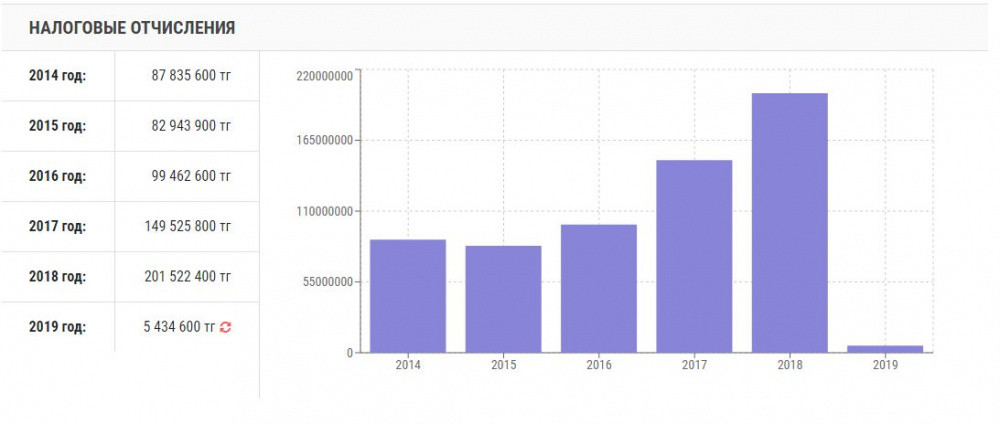This screenshot has height=424, width=1000.
Task: Select the '2019 год' row label
Action: 57,327
